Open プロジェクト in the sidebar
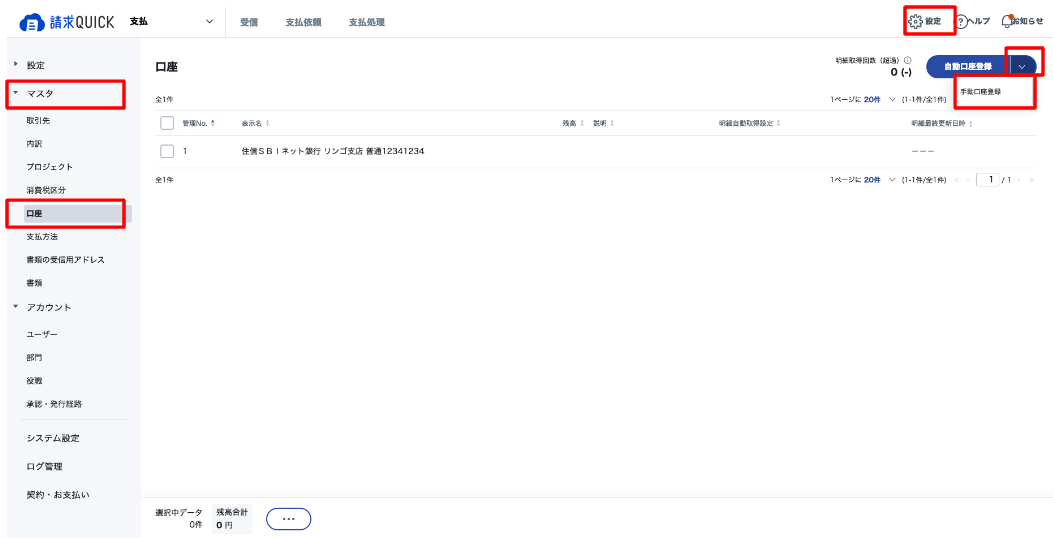The height and width of the screenshot is (538, 1053). [x=50, y=167]
